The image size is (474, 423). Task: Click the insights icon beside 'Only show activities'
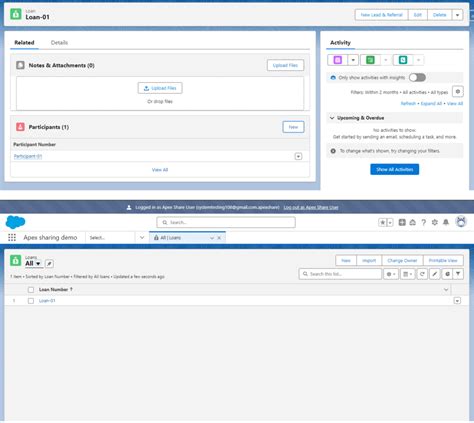(x=333, y=78)
